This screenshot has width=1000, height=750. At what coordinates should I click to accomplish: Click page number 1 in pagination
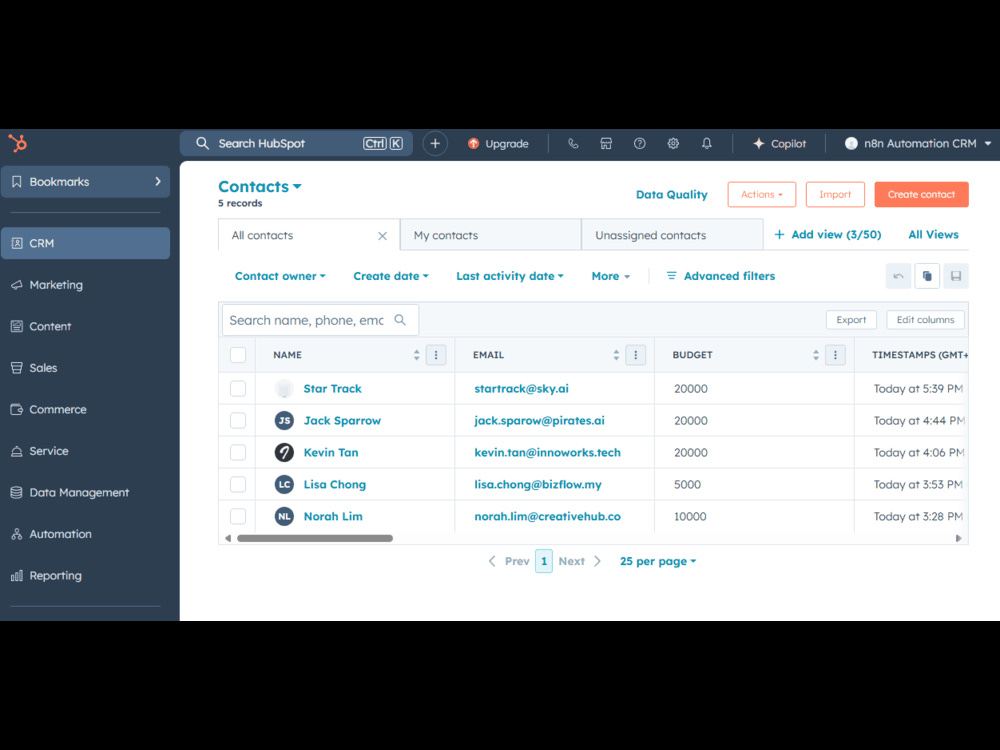544,561
